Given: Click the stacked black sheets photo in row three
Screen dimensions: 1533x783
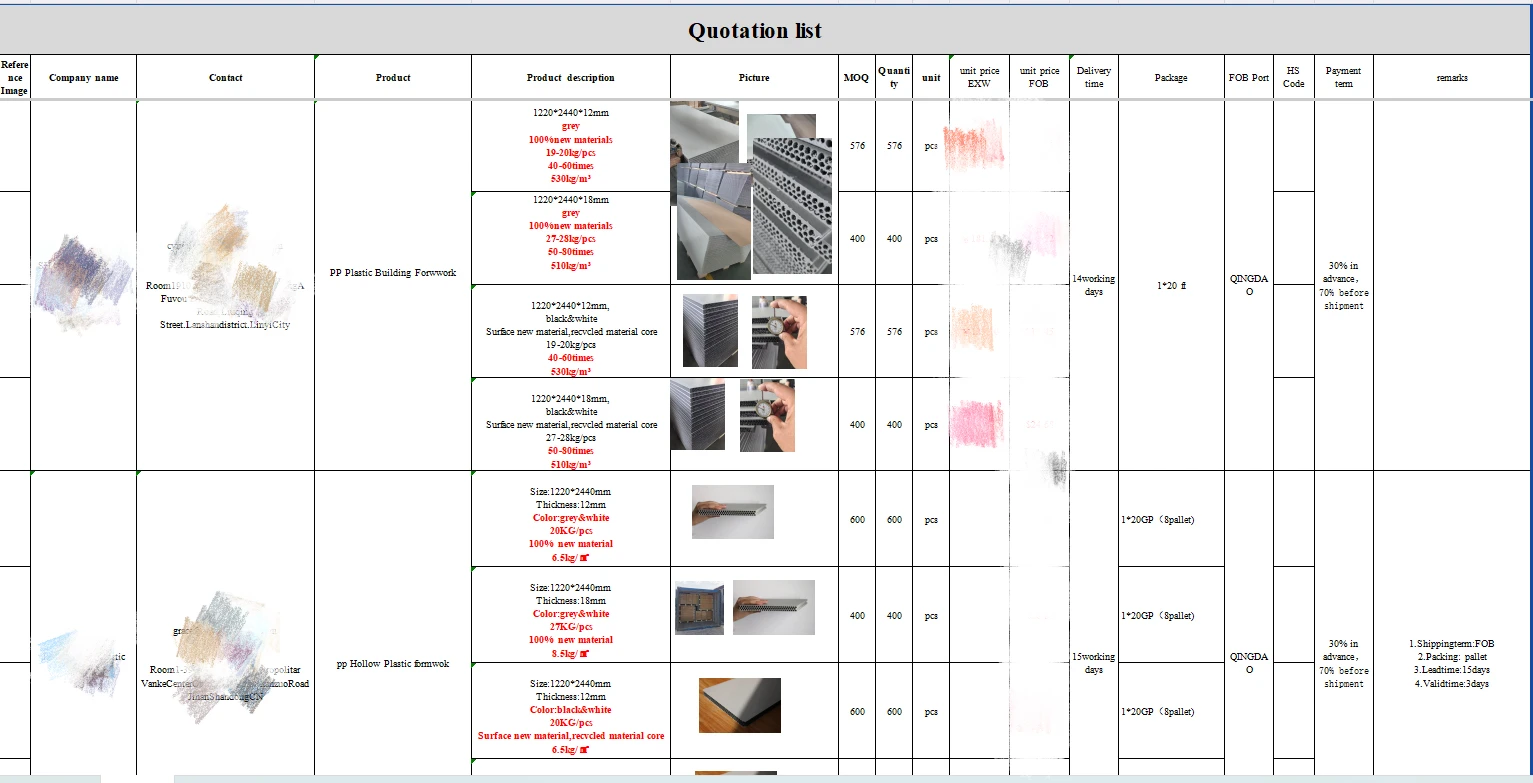Looking at the screenshot, I should (x=710, y=331).
